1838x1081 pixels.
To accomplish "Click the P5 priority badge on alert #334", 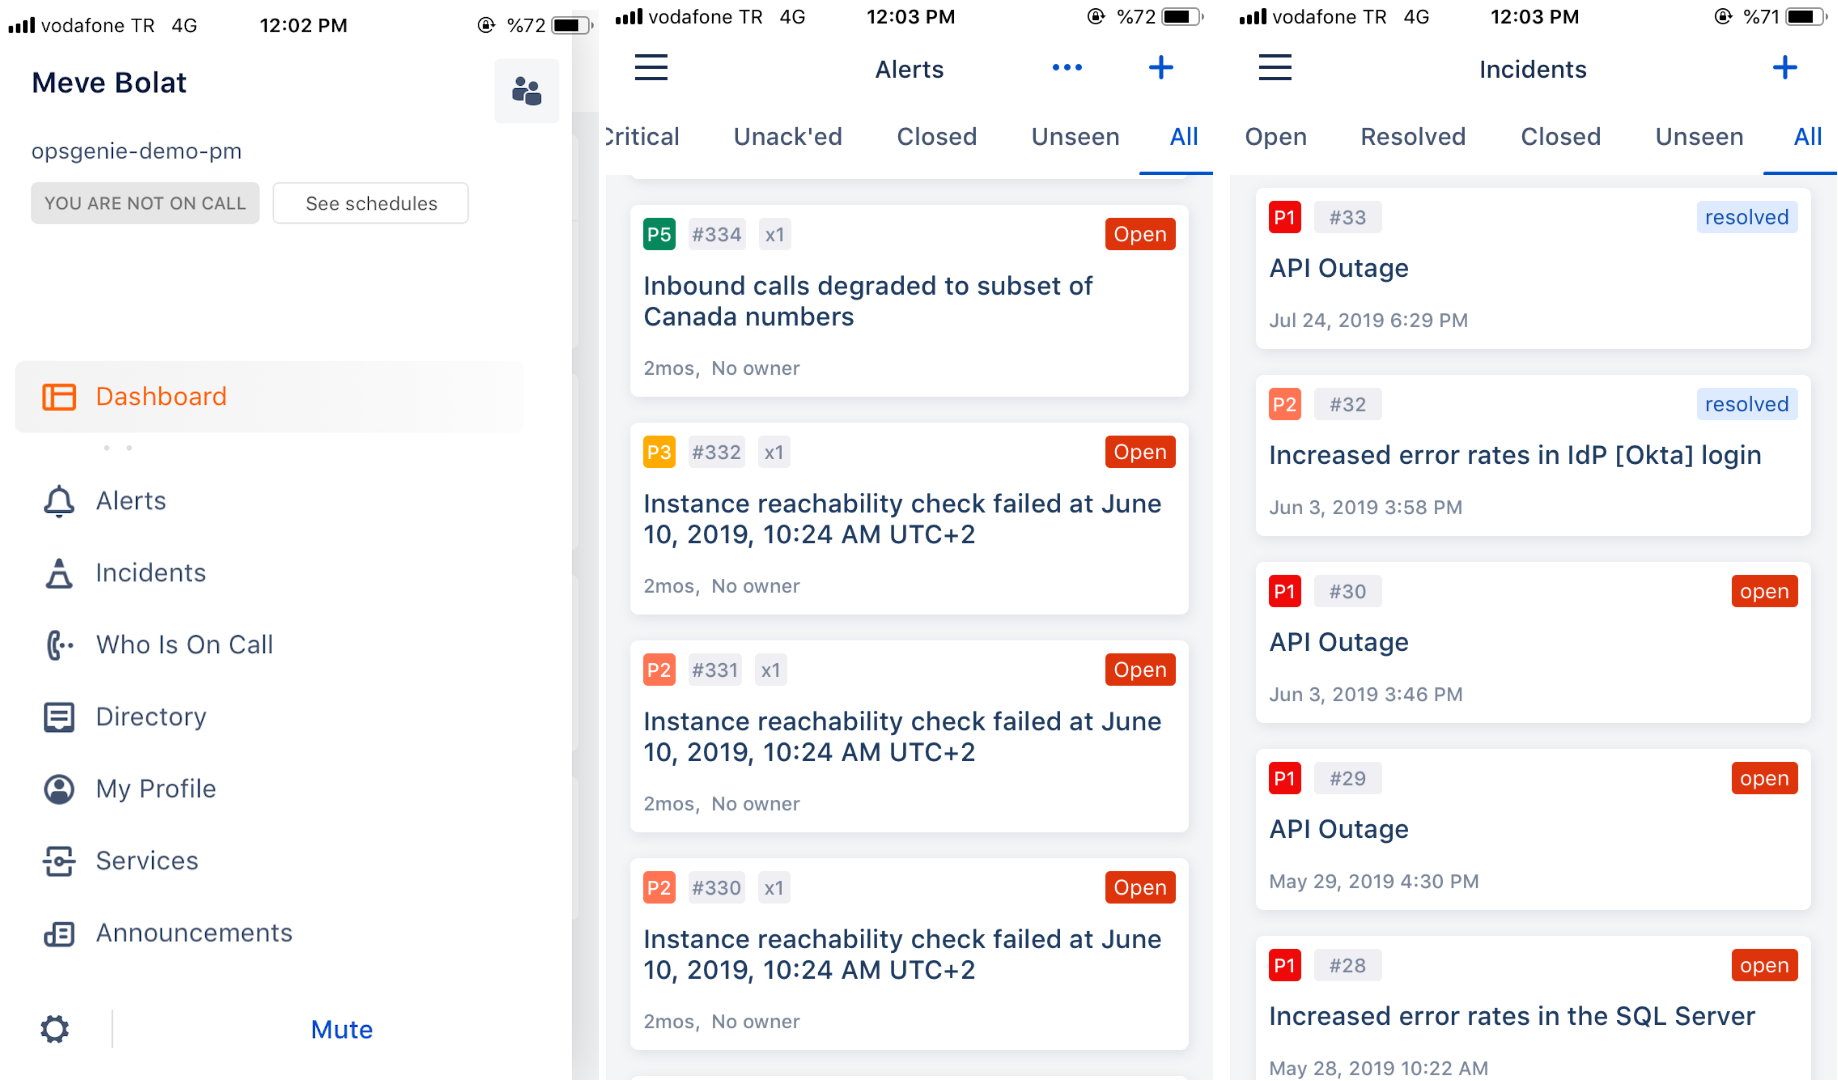I will coord(659,234).
